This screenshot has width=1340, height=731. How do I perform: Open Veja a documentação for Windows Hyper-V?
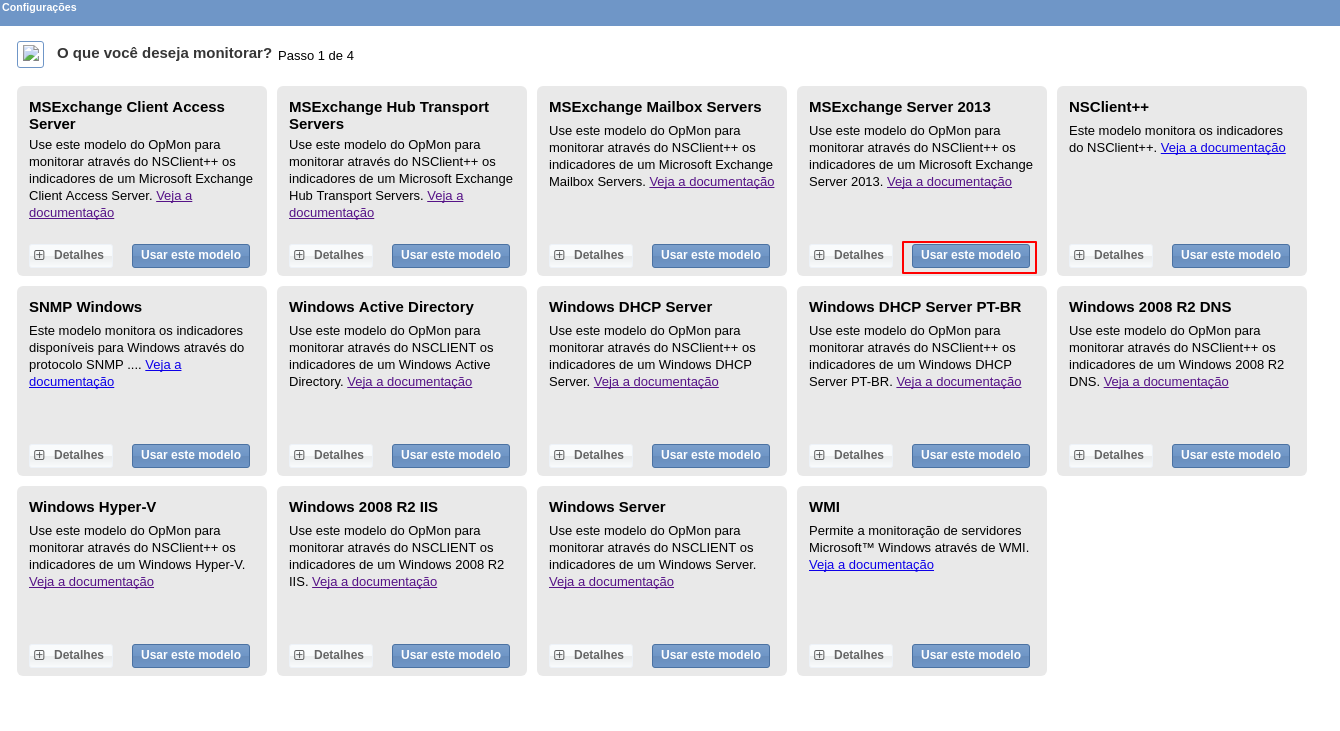91,582
